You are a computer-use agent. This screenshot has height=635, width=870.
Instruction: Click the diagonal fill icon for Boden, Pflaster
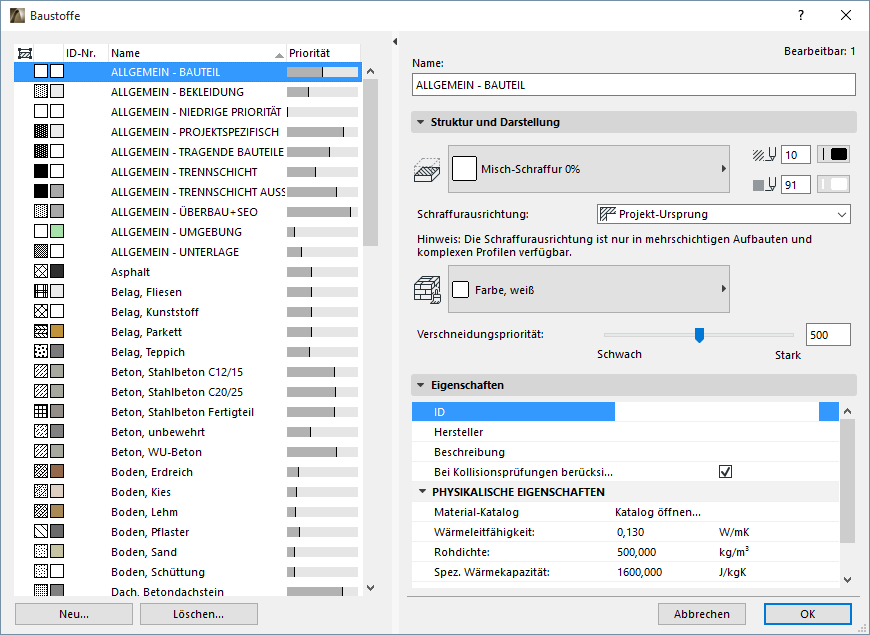click(x=41, y=531)
